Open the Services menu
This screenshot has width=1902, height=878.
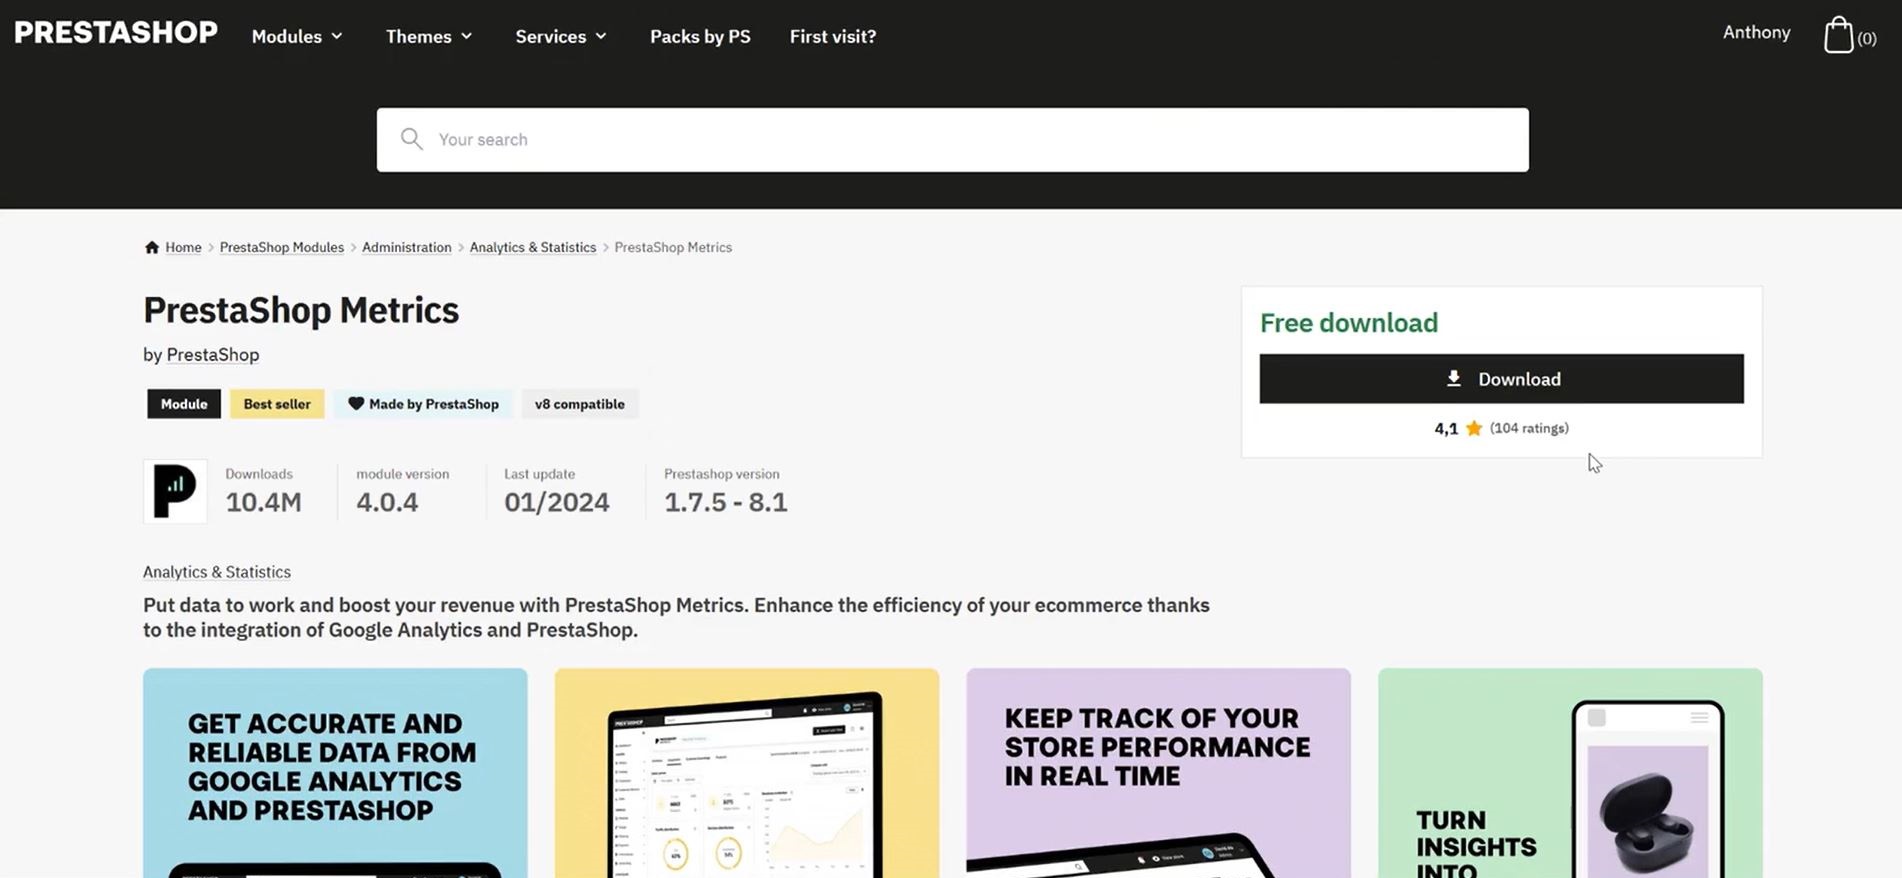561,36
